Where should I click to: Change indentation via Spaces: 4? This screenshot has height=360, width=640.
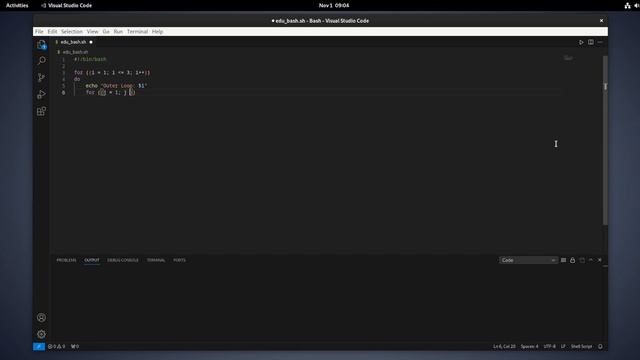529,347
